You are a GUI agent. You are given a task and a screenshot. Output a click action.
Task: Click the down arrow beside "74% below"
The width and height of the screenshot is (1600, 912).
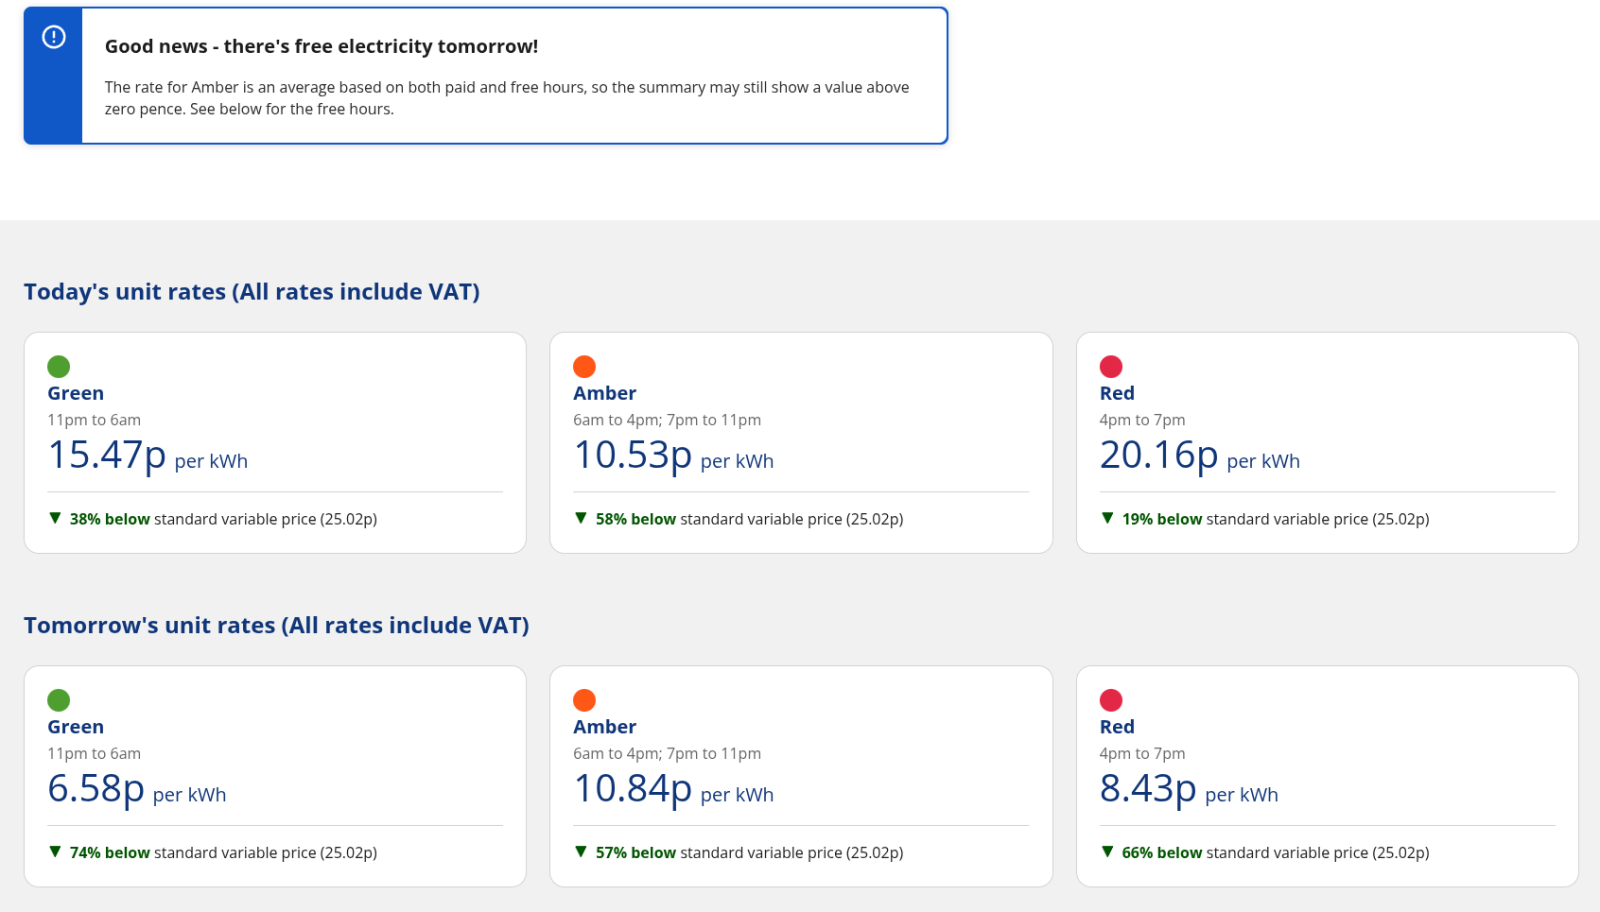pos(55,852)
